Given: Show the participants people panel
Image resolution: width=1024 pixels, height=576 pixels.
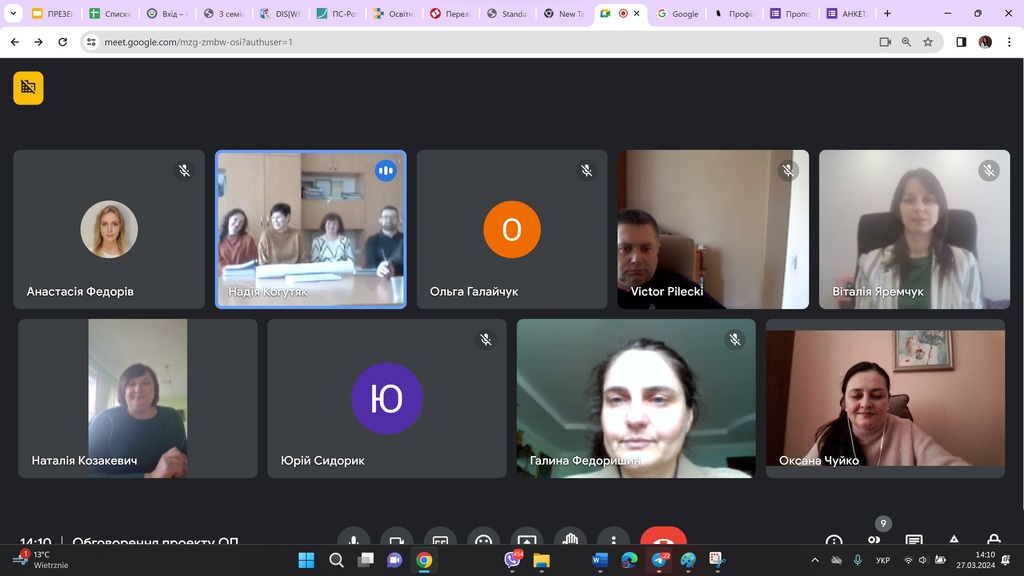Looking at the screenshot, I should coord(874,541).
